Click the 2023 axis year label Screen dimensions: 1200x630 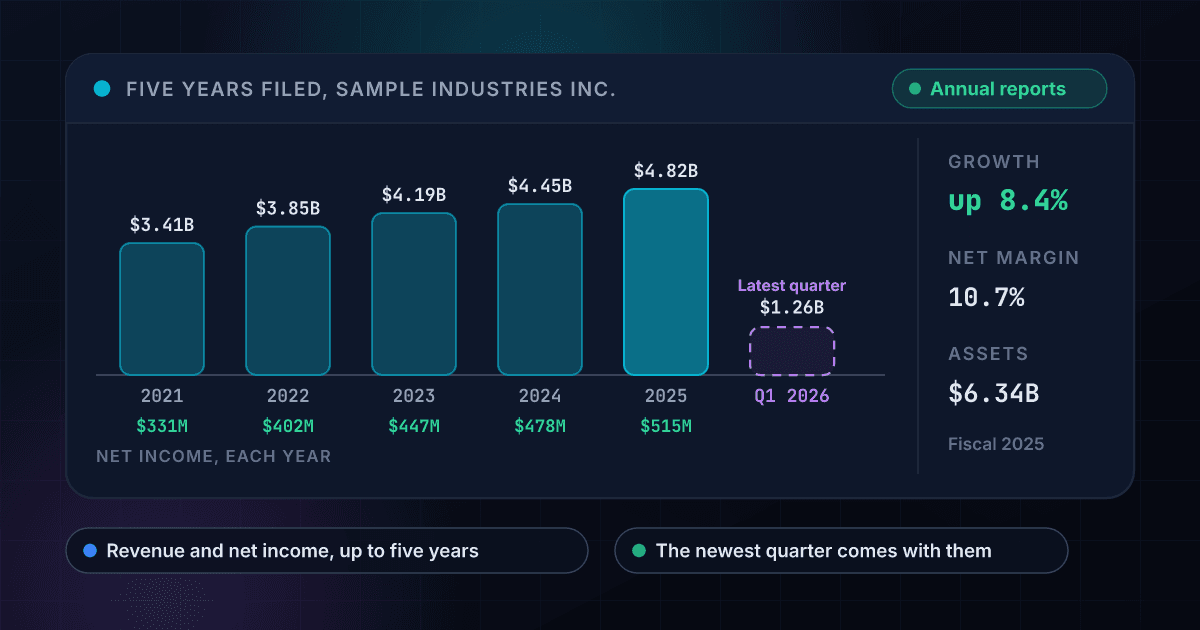[414, 396]
